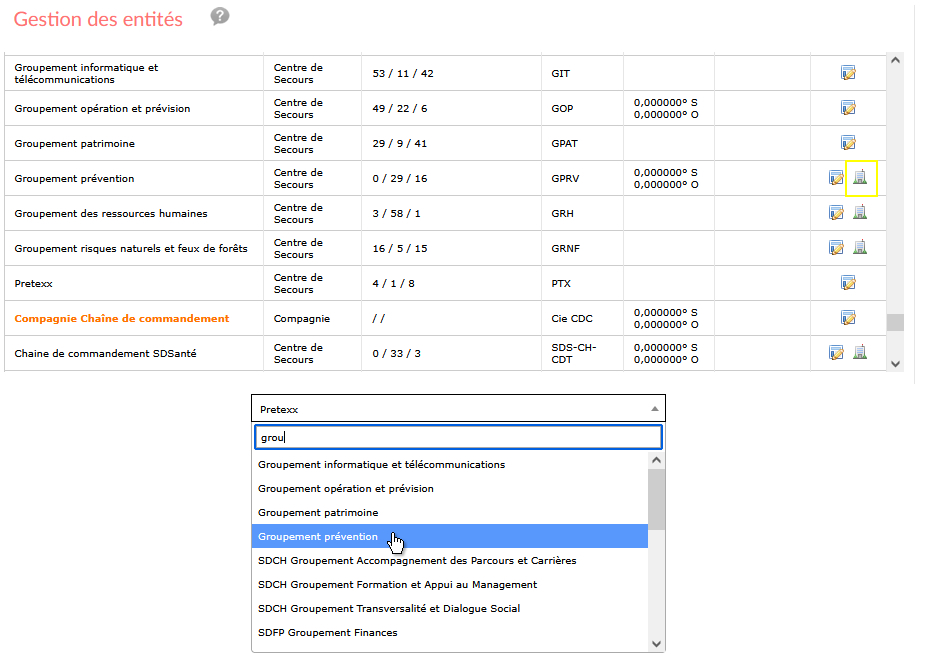Click edit icon for Groupement patrimoine
Viewport: 926px width, 661px height.
pos(848,143)
